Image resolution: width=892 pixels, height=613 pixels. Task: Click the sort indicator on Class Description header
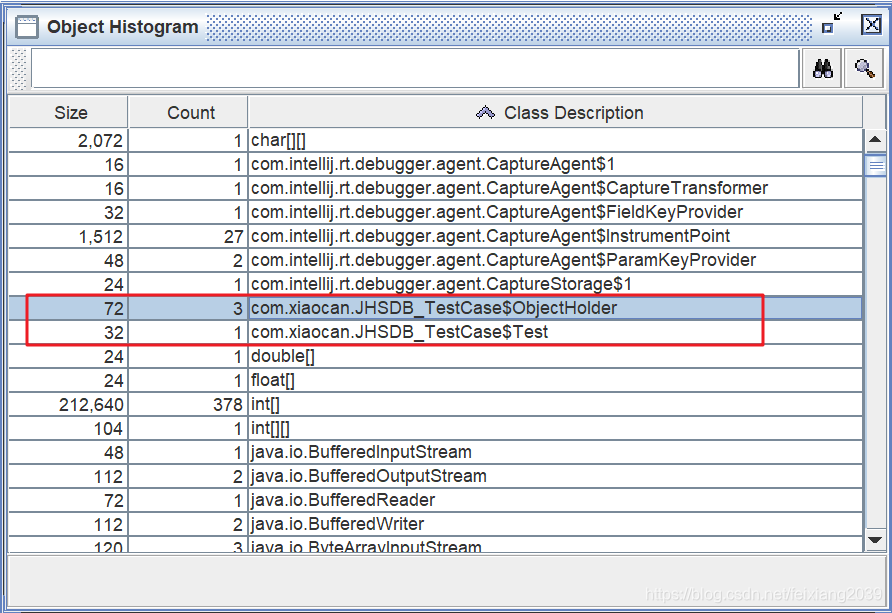[x=486, y=112]
